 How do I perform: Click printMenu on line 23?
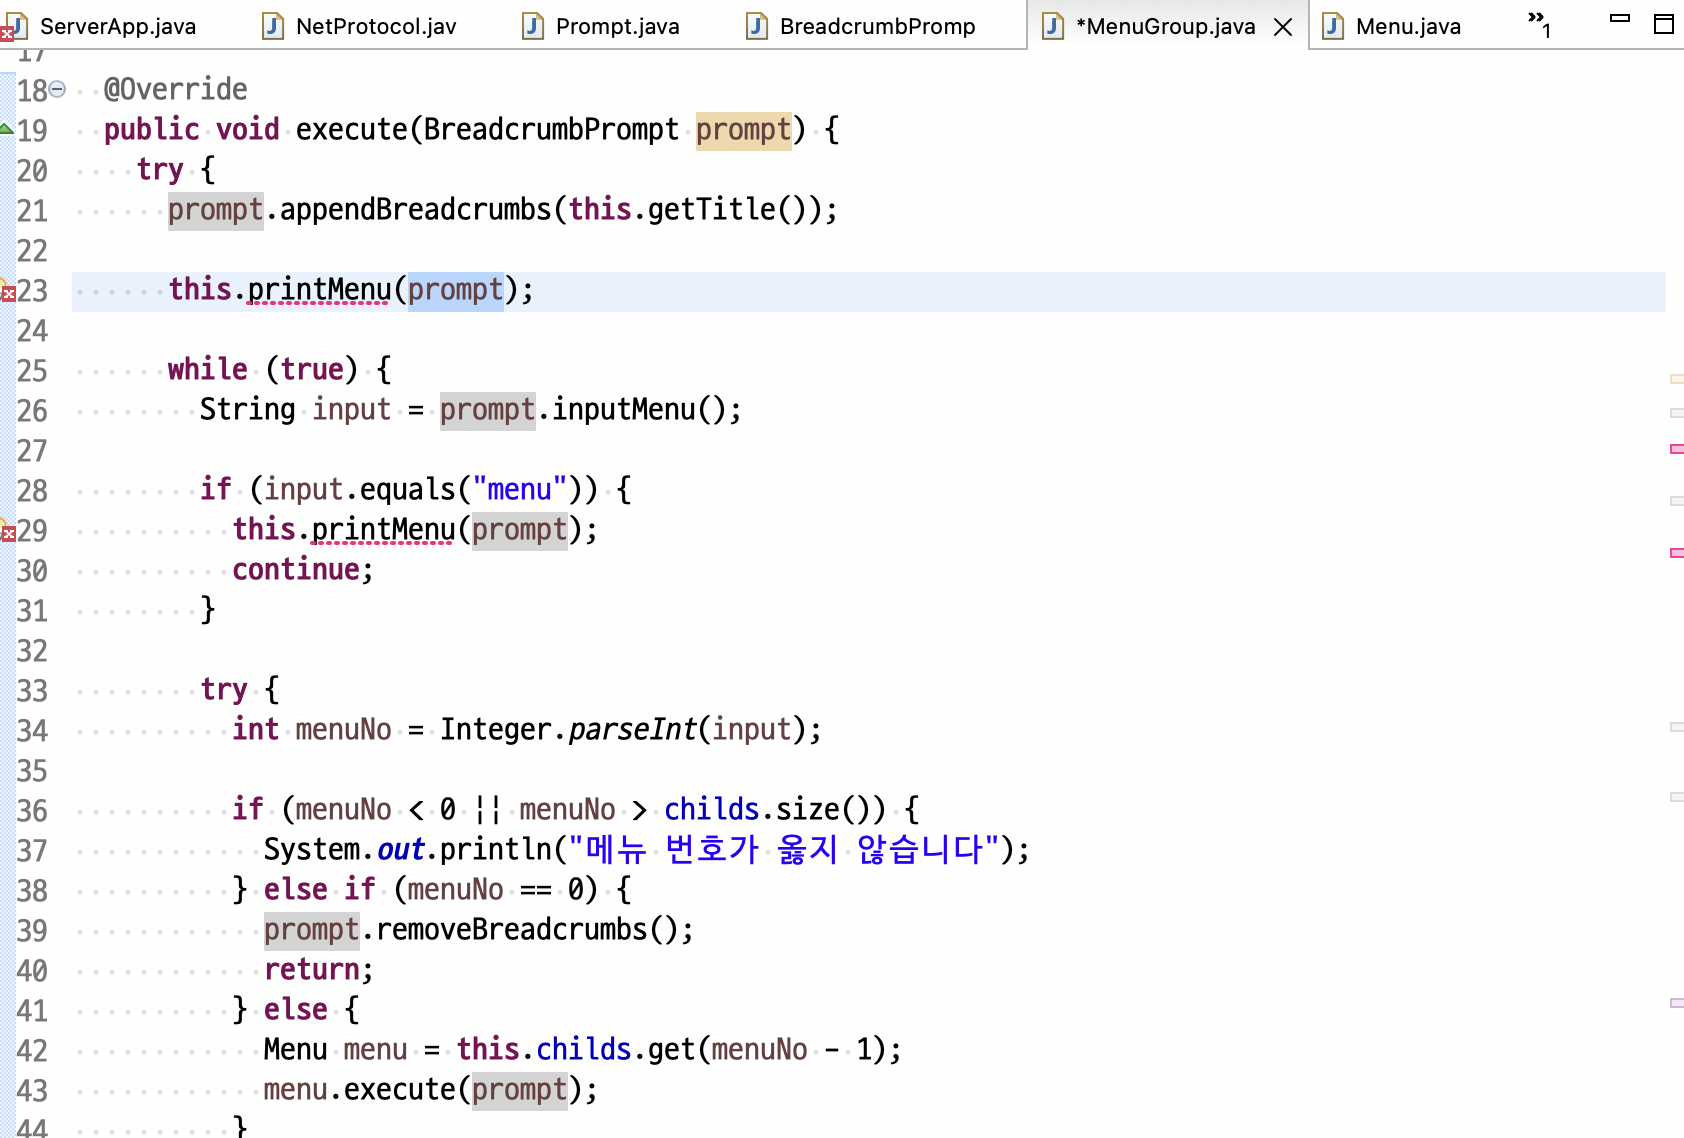(319, 290)
